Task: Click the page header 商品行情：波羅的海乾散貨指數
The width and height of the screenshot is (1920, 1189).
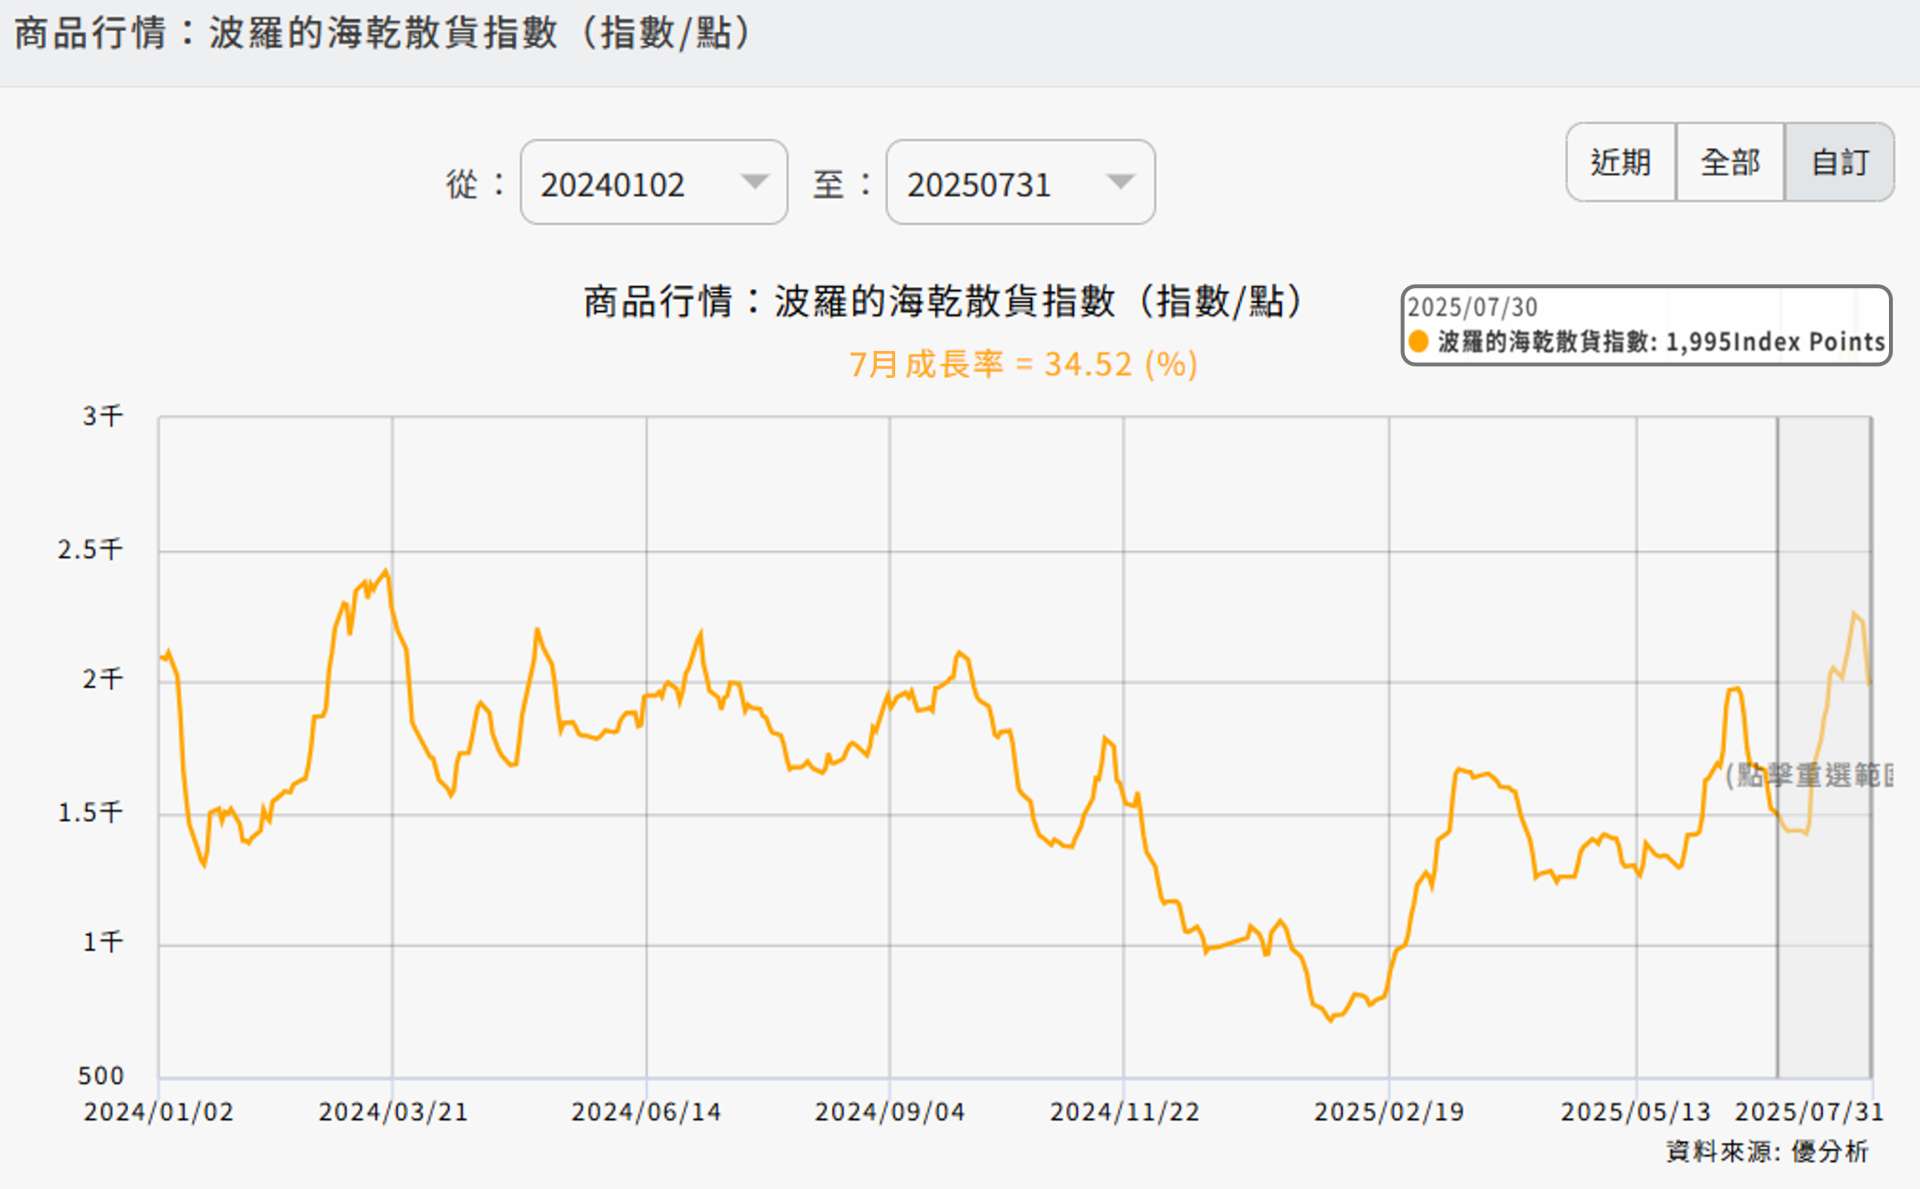Action: [x=383, y=33]
